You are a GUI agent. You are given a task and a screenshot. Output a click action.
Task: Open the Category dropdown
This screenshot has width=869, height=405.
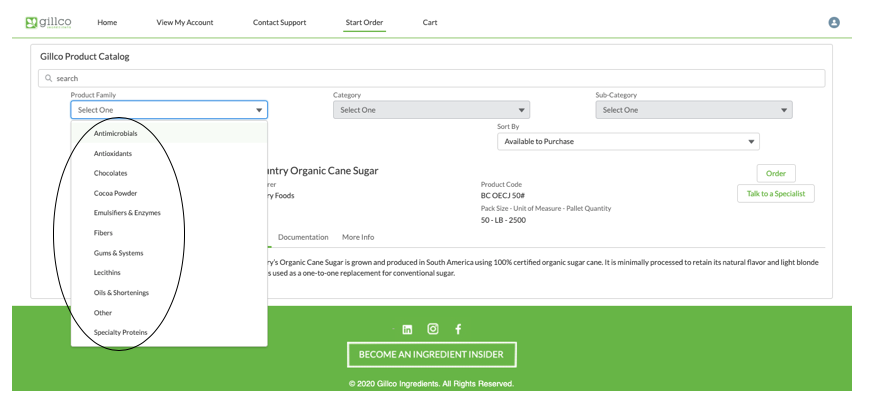[x=431, y=110]
